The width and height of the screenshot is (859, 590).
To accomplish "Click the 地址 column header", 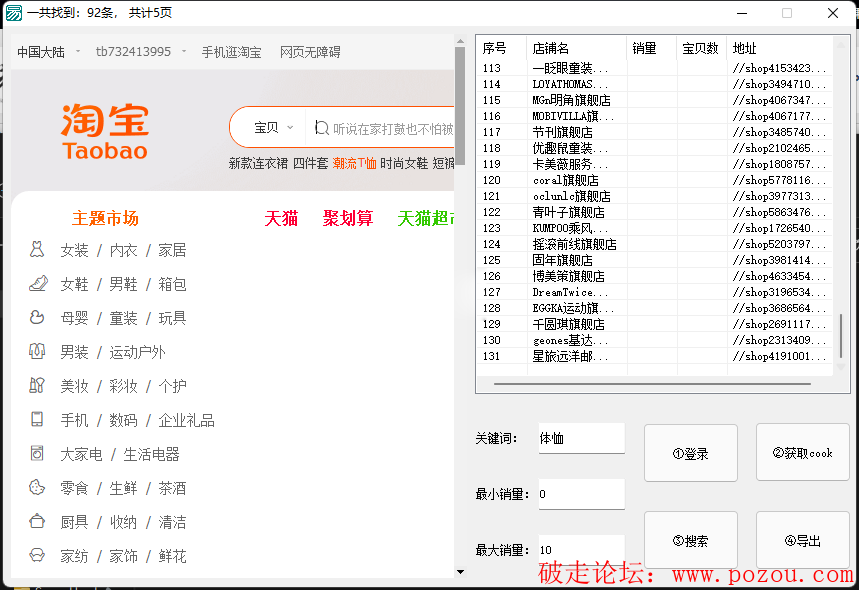I will pos(780,48).
